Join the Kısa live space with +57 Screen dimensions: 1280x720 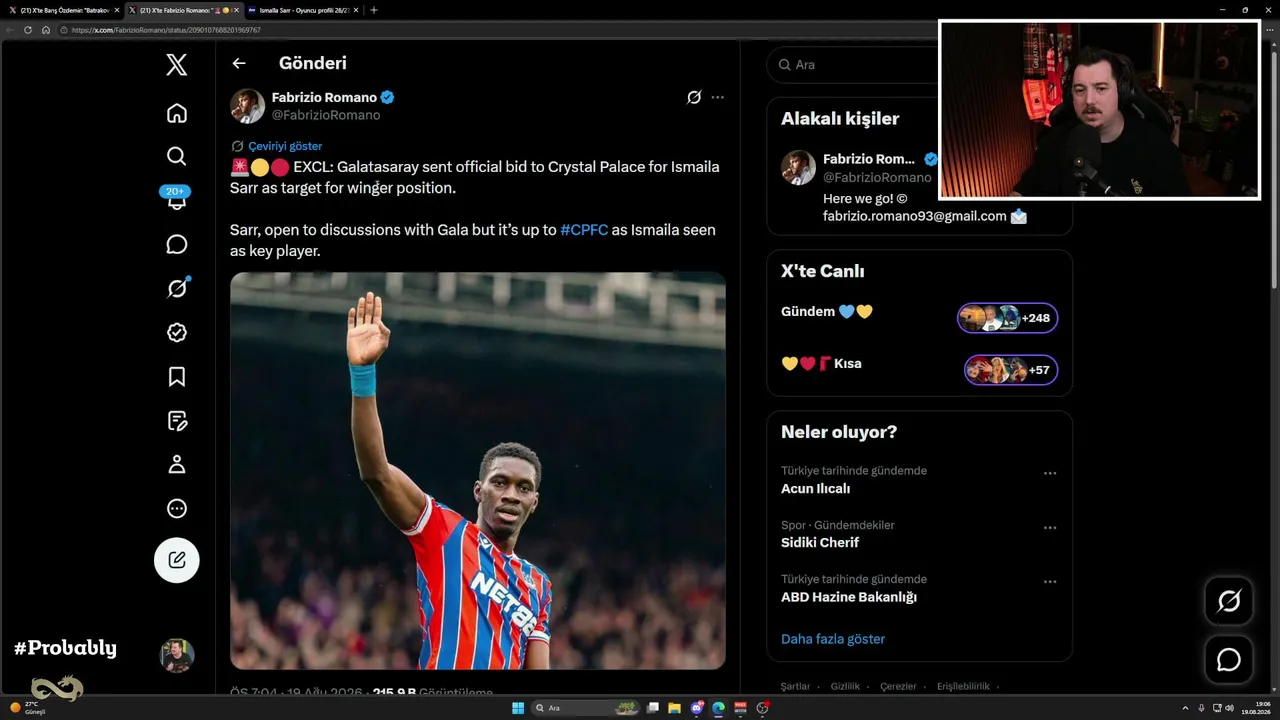pos(1011,370)
